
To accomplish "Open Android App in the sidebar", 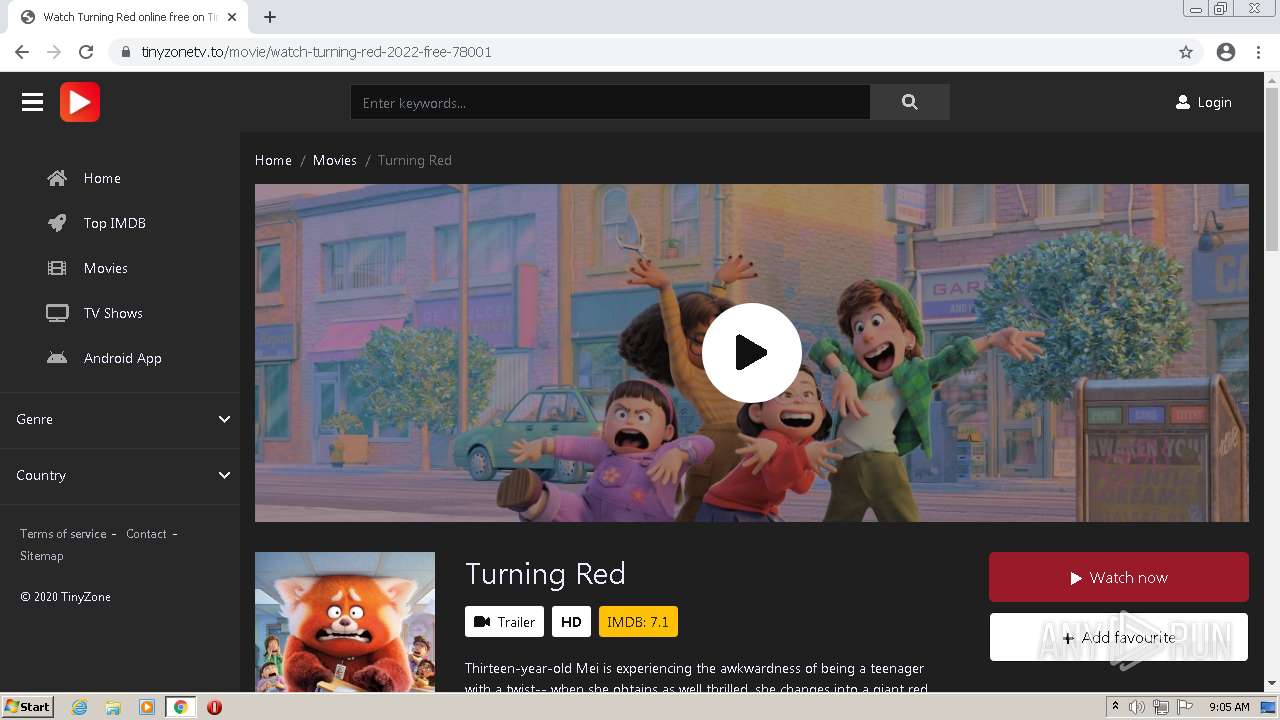I will (123, 358).
